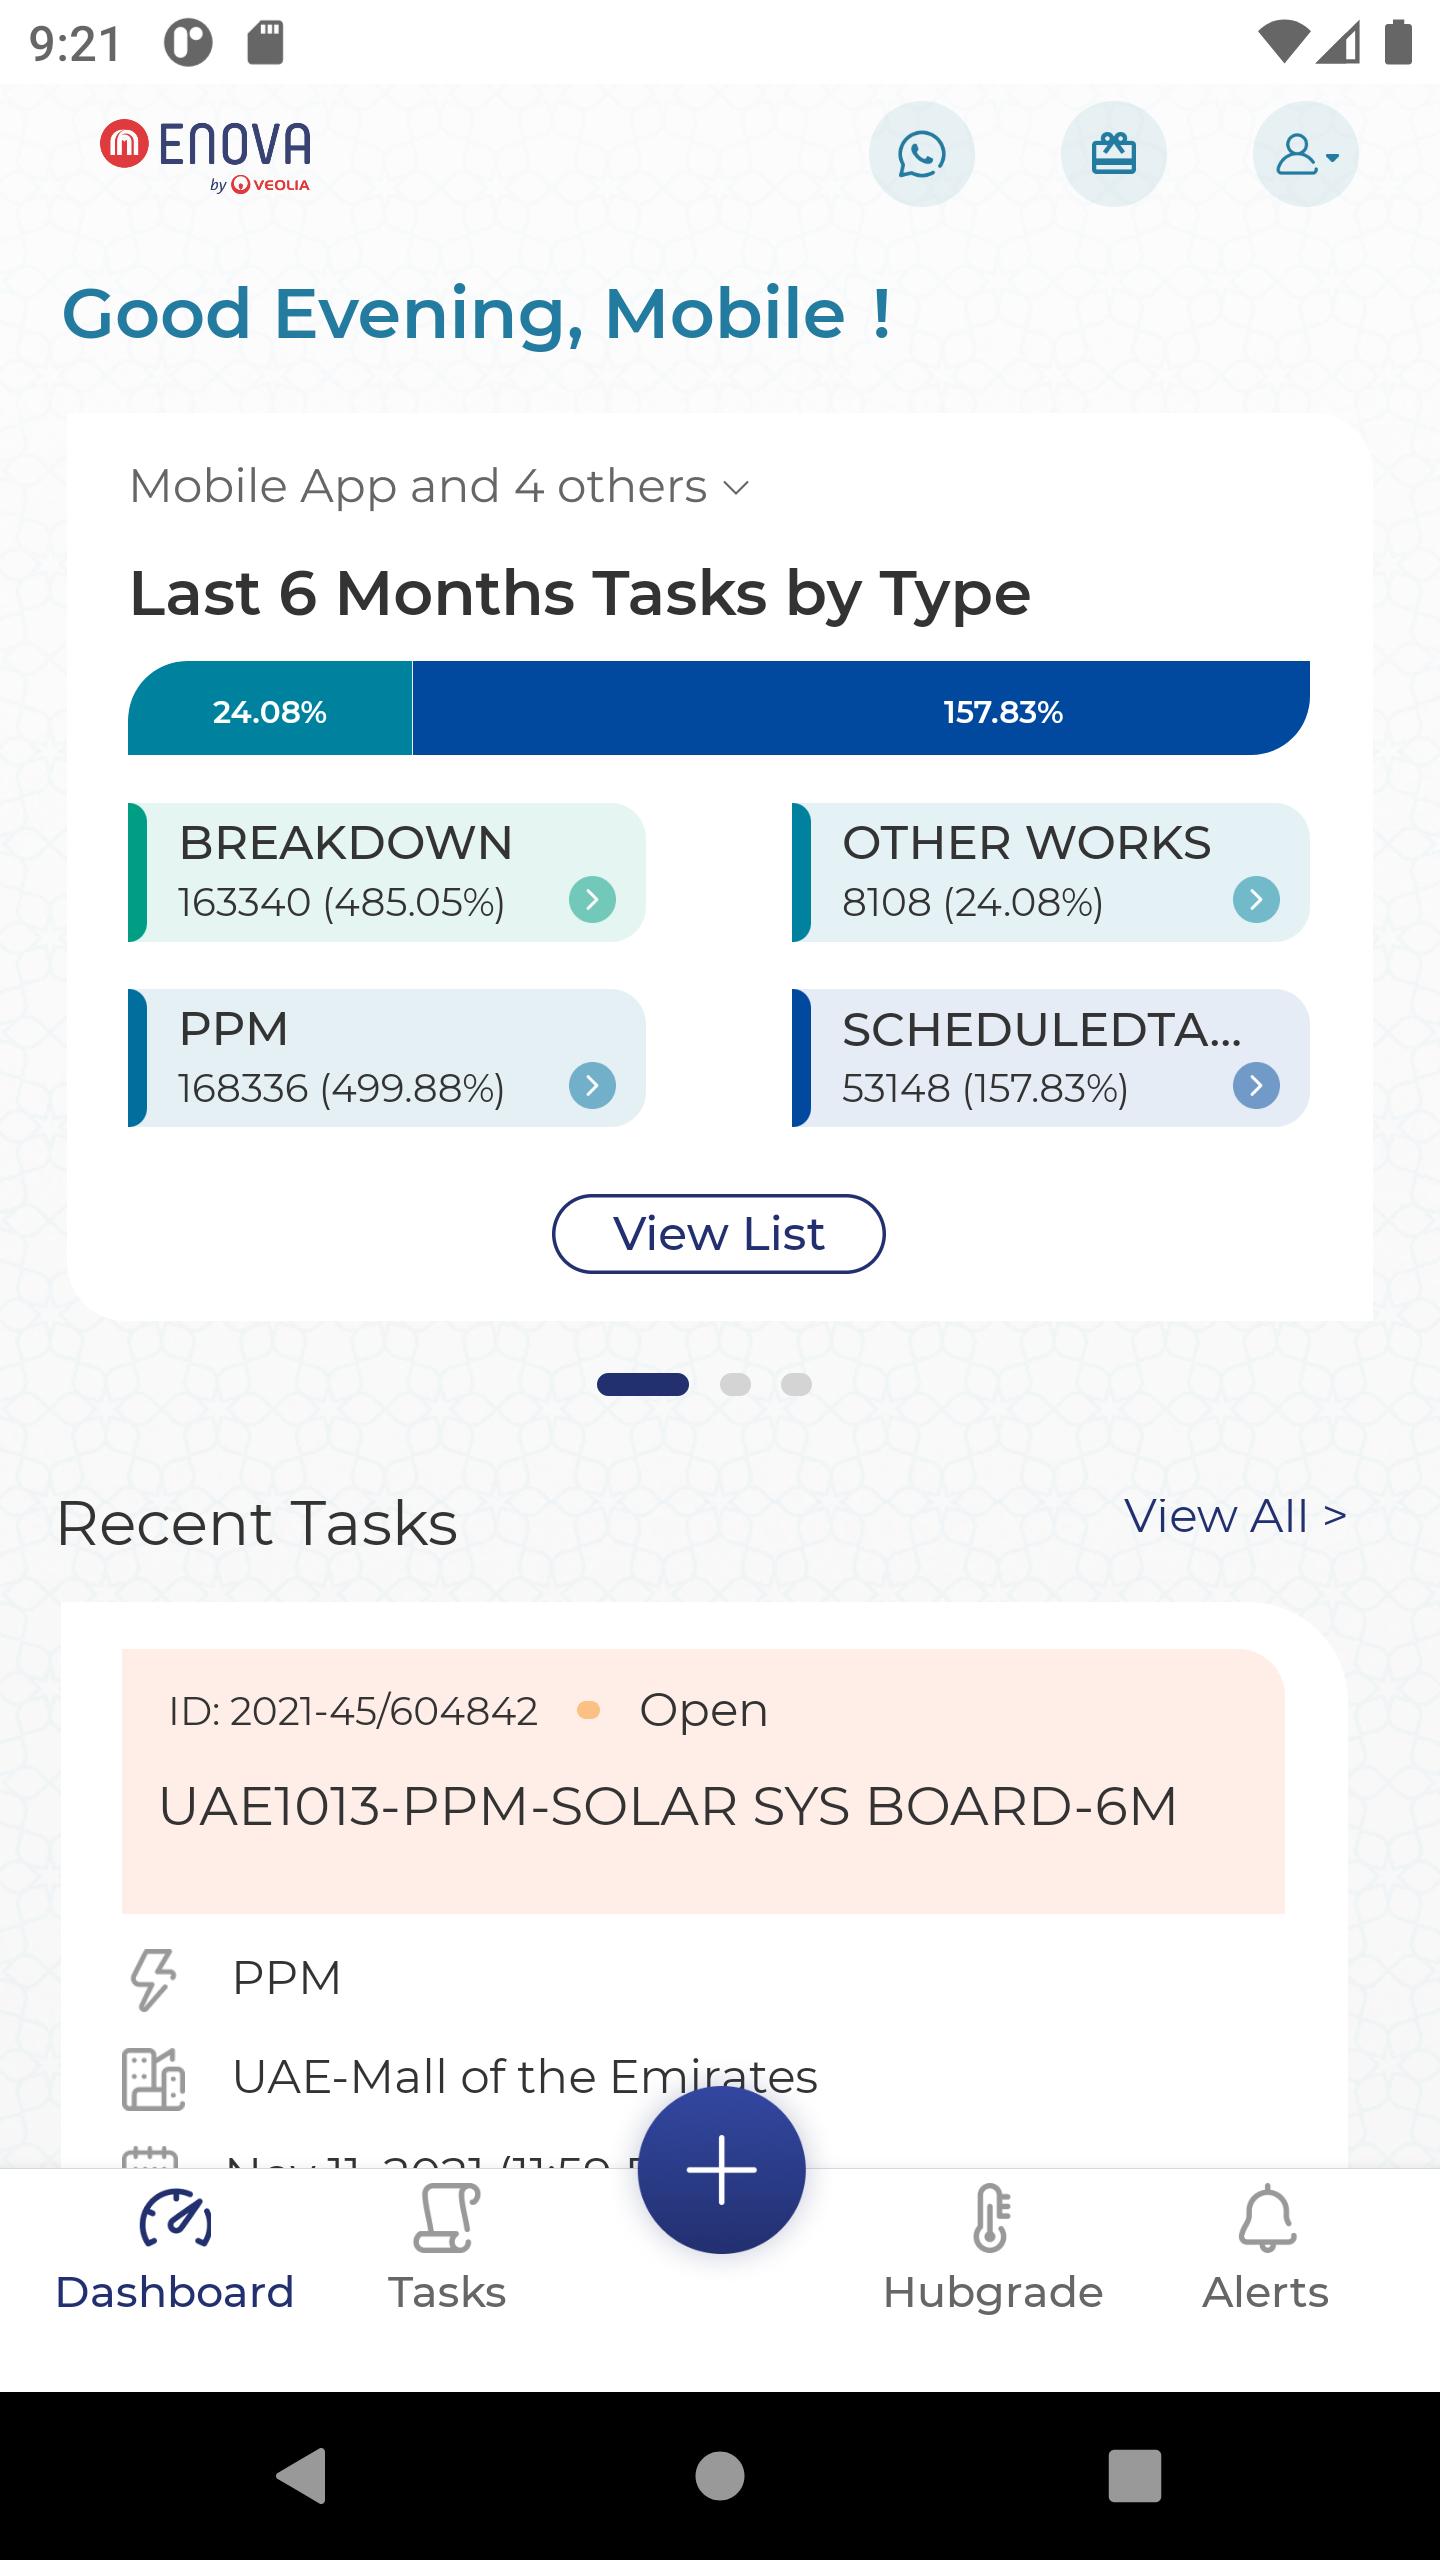Tap the blue plus add button
Image resolution: width=1440 pixels, height=2560 pixels.
[722, 2170]
